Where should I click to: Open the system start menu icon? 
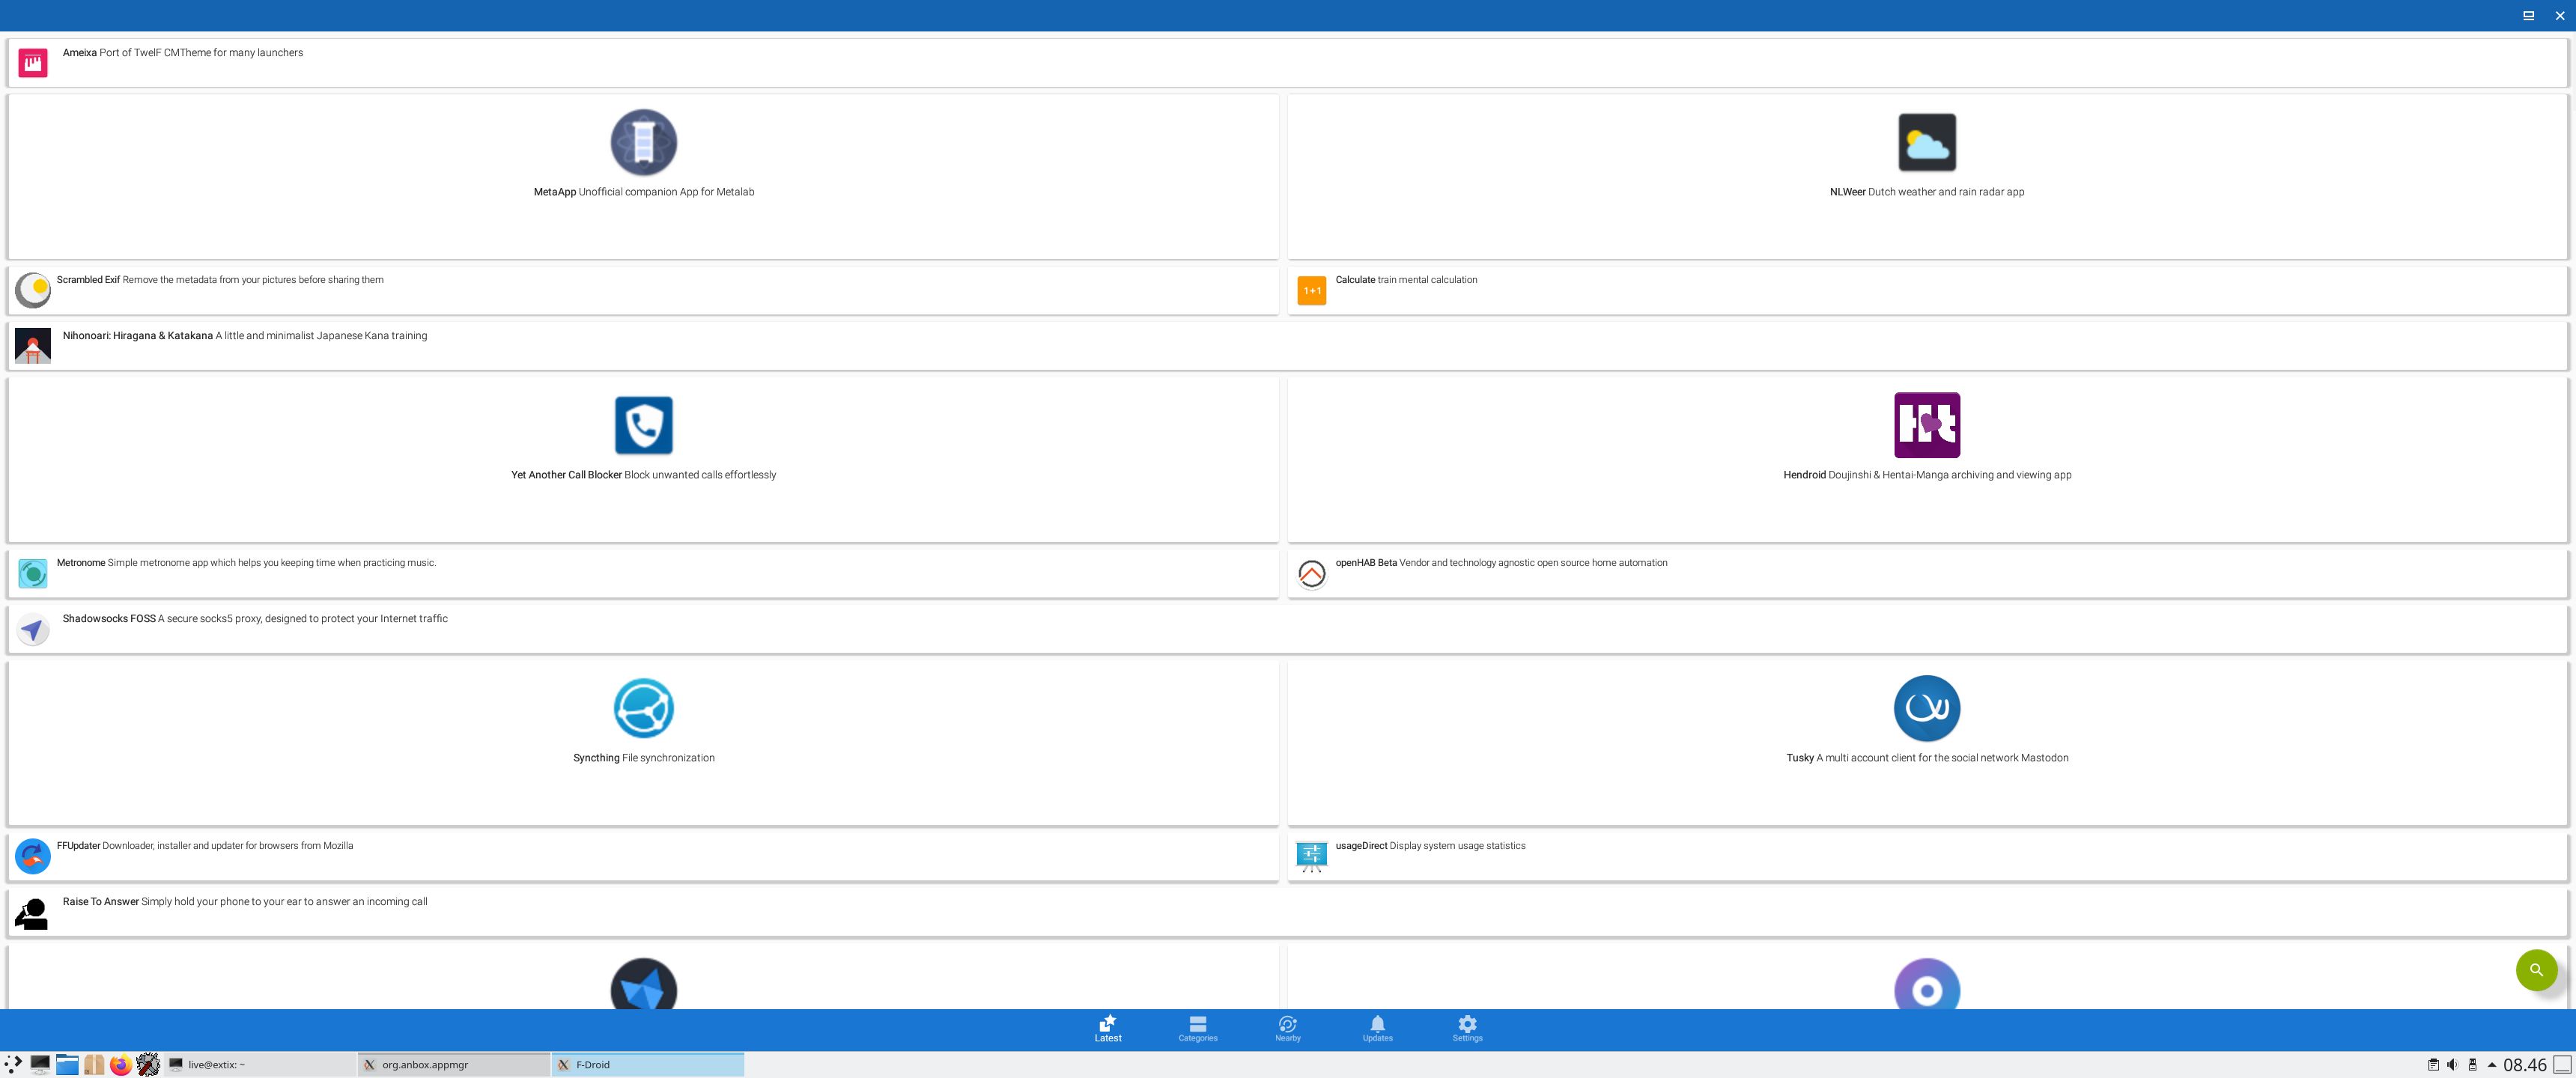click(x=13, y=1065)
